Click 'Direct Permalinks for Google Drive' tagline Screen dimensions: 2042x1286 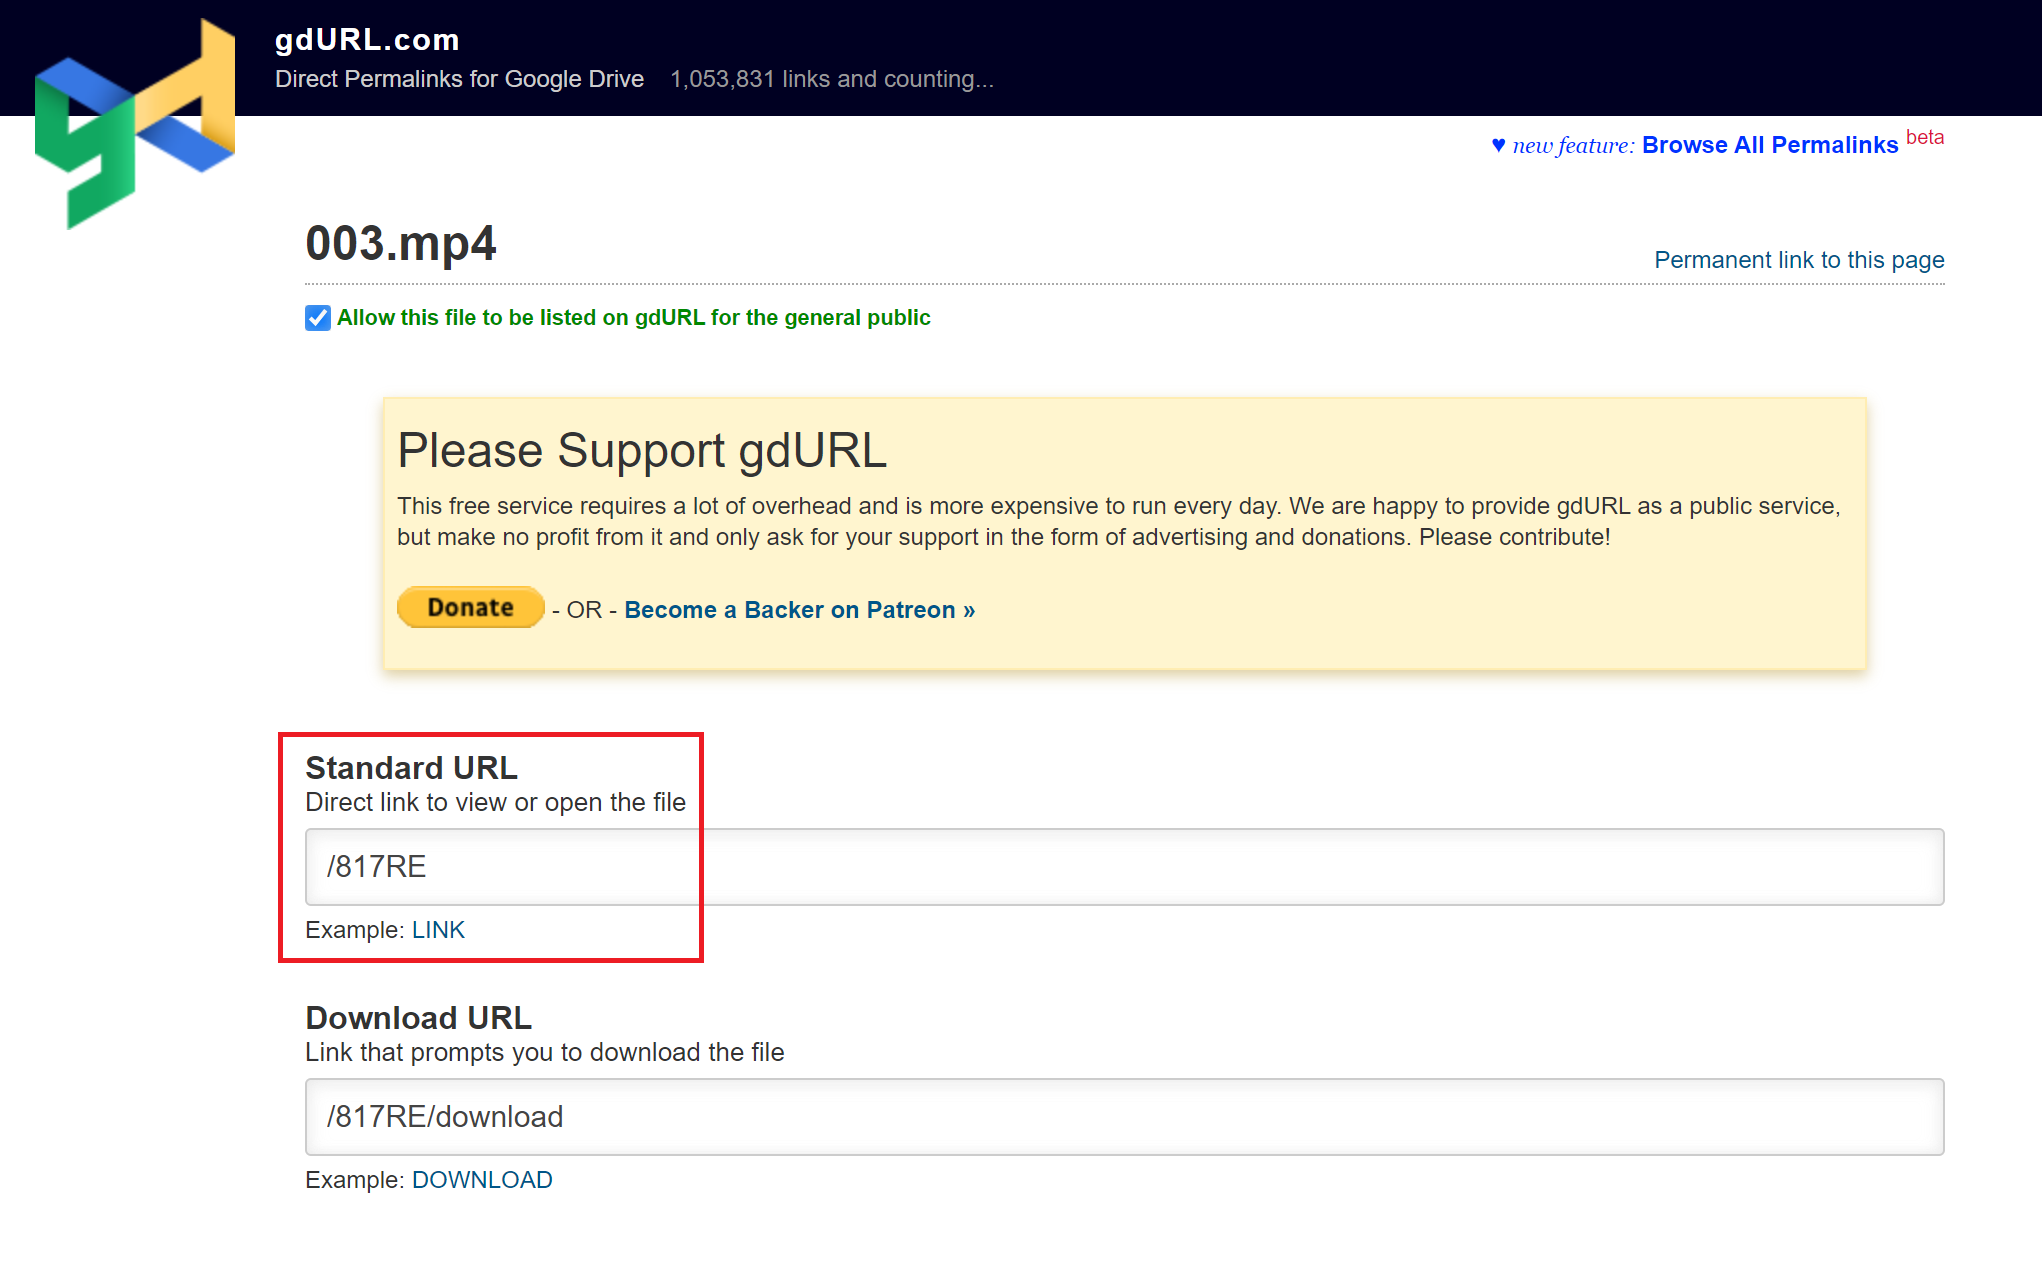pyautogui.click(x=459, y=79)
